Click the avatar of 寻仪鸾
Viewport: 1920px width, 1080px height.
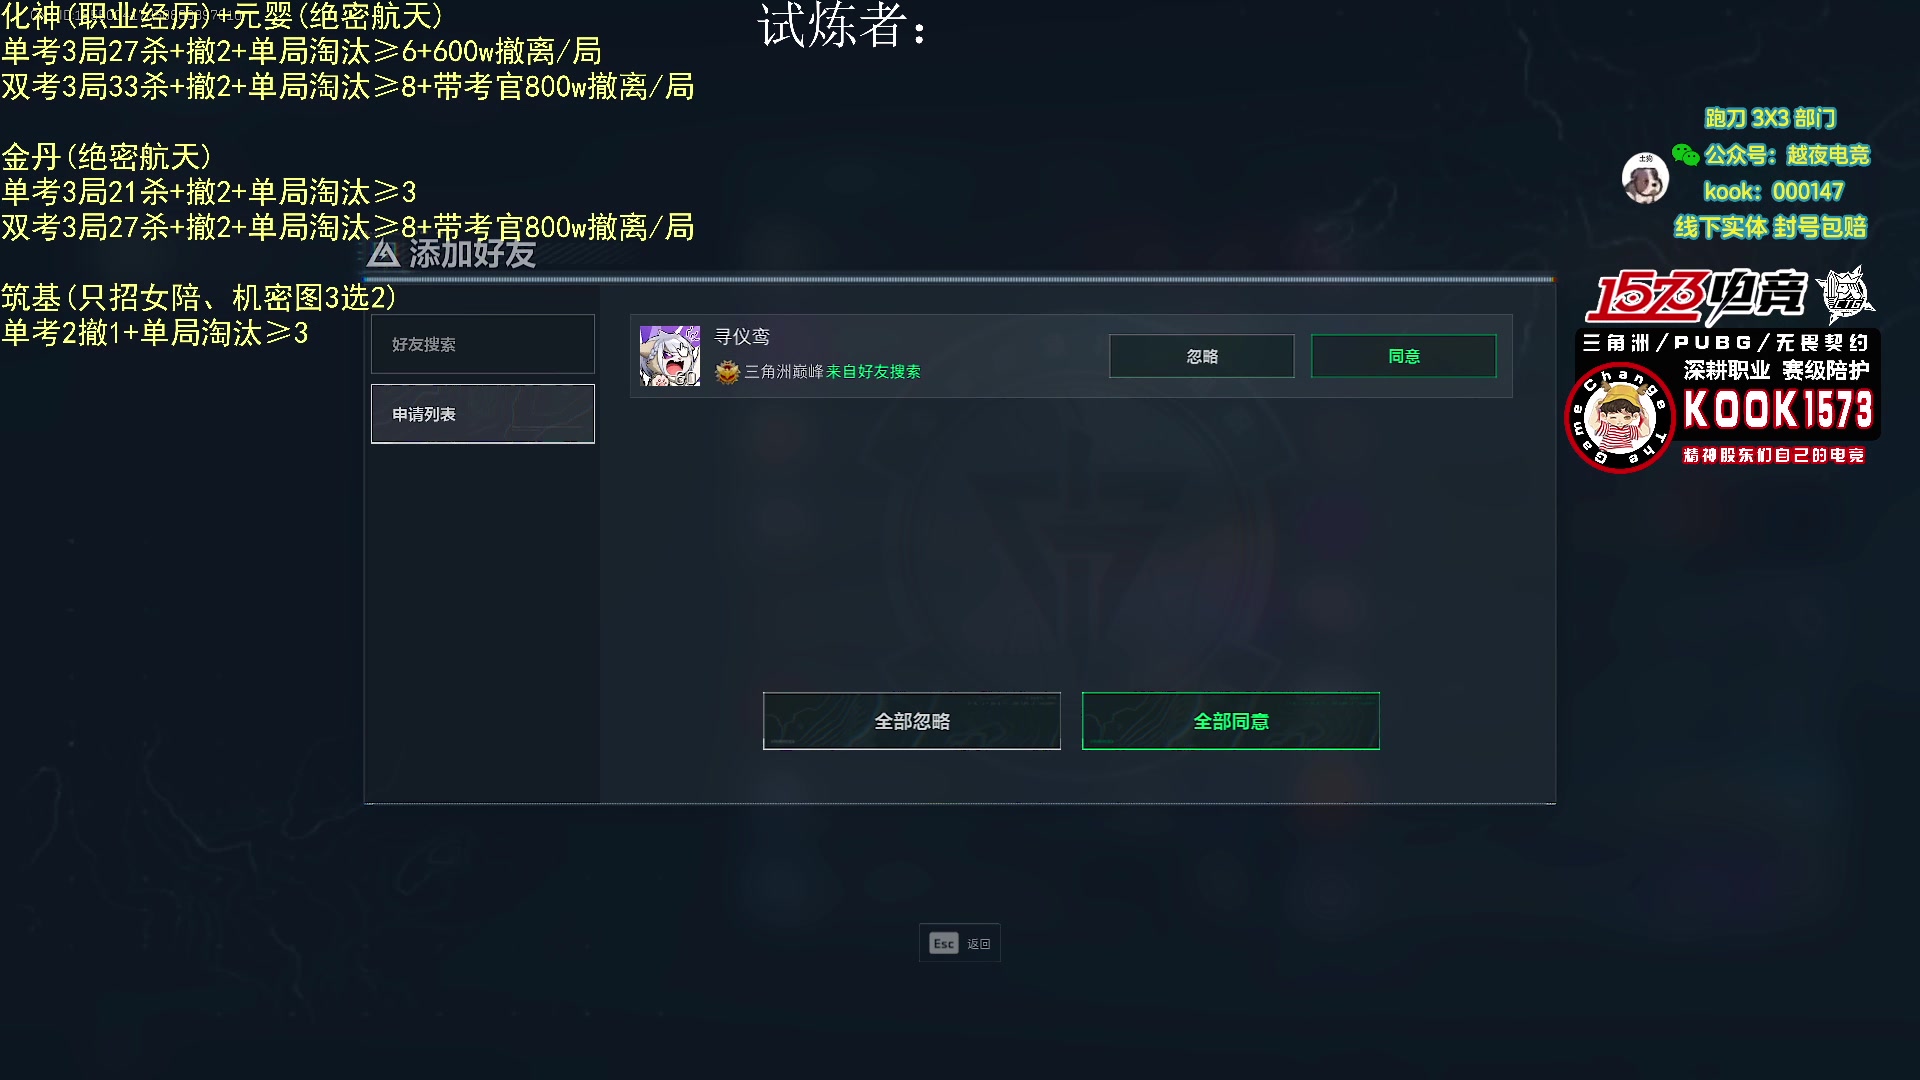pyautogui.click(x=670, y=356)
